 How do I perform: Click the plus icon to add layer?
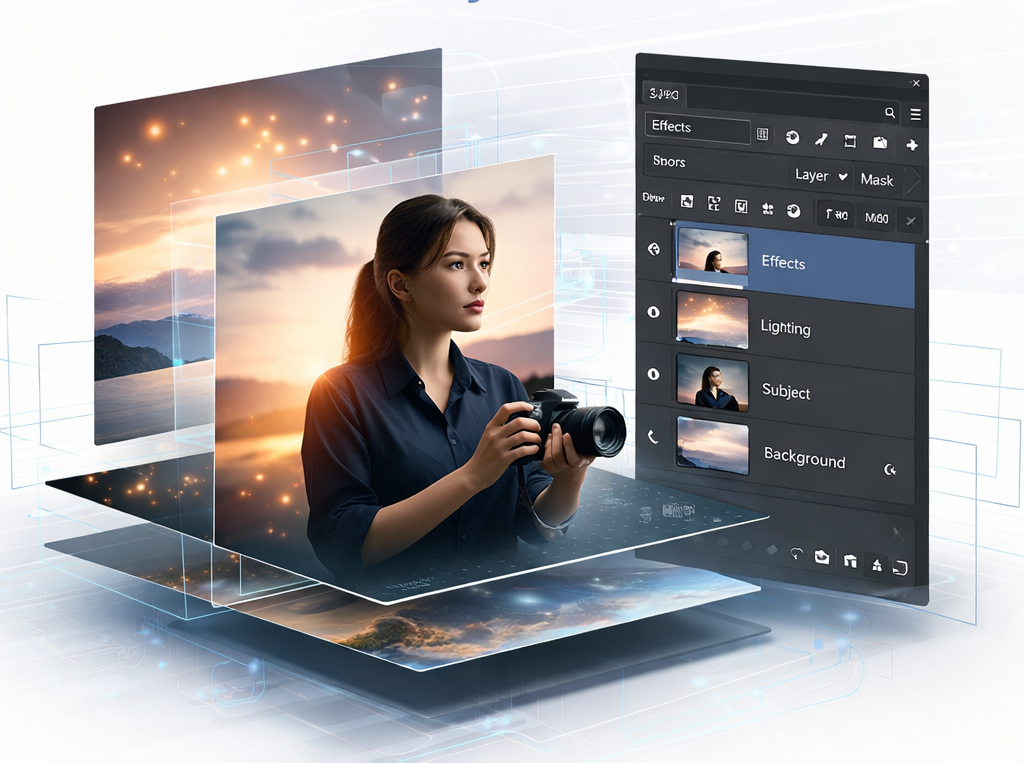pyautogui.click(x=911, y=145)
